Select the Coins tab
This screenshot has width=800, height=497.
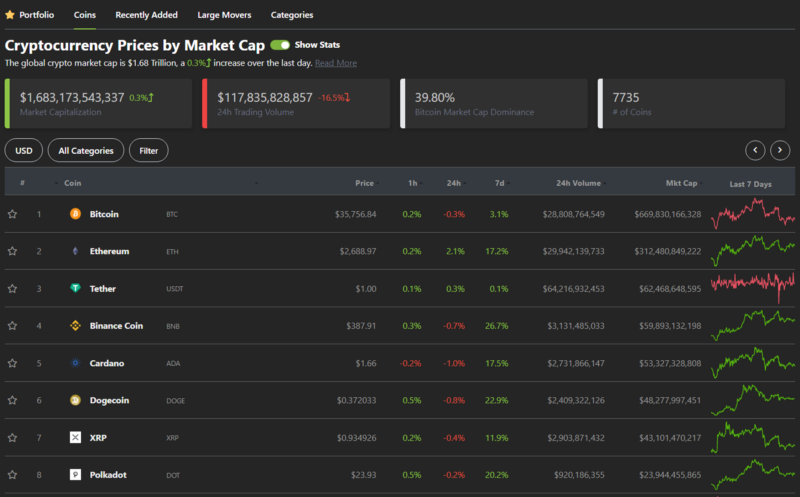tap(85, 15)
